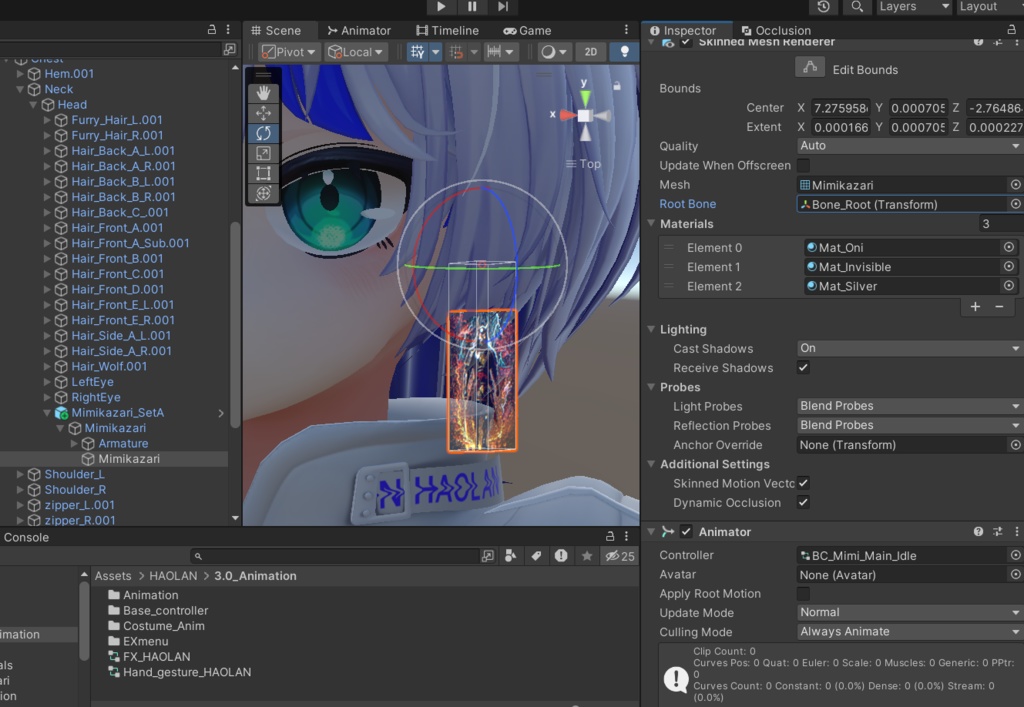This screenshot has width=1024, height=707.
Task: Open the Layers dropdown
Action: coord(913,7)
